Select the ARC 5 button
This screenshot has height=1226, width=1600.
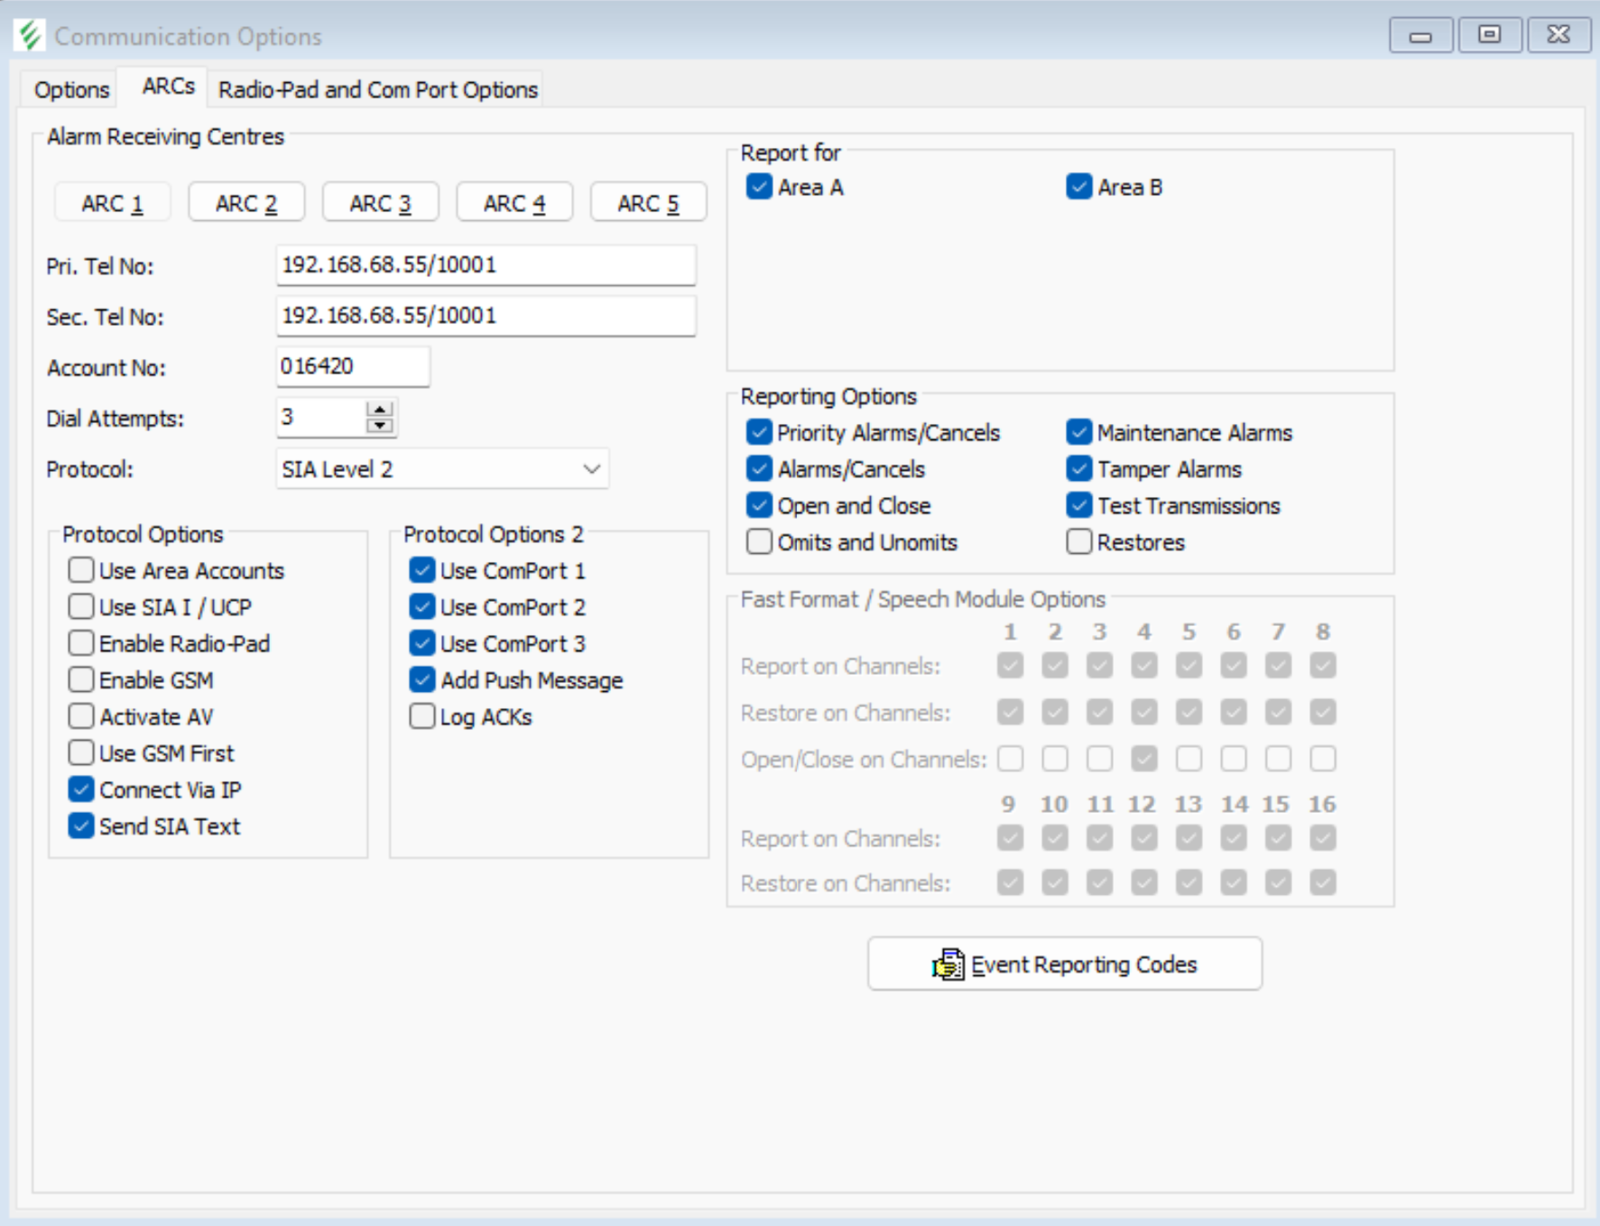(x=648, y=203)
